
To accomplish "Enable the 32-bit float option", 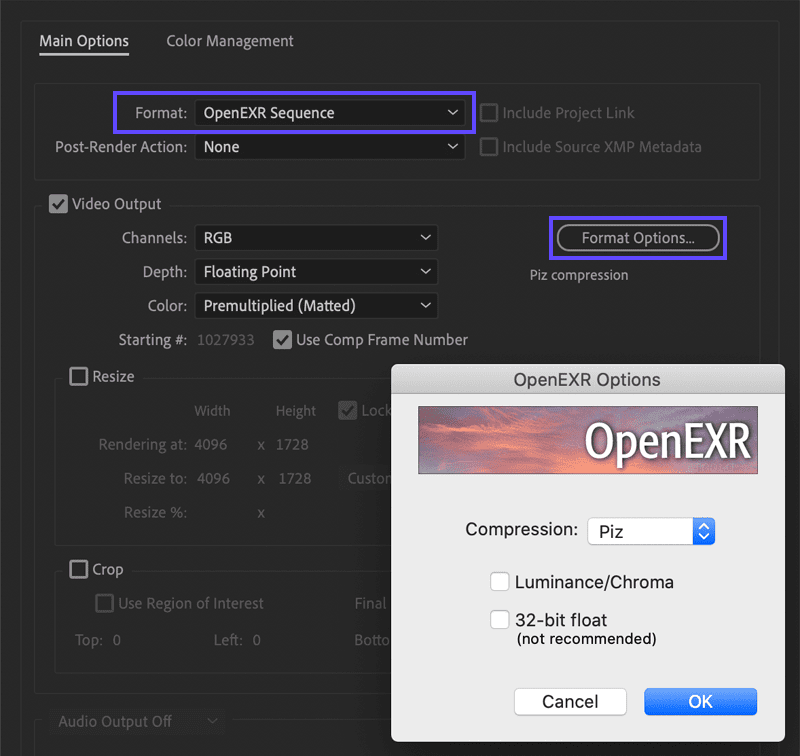I will coord(499,619).
